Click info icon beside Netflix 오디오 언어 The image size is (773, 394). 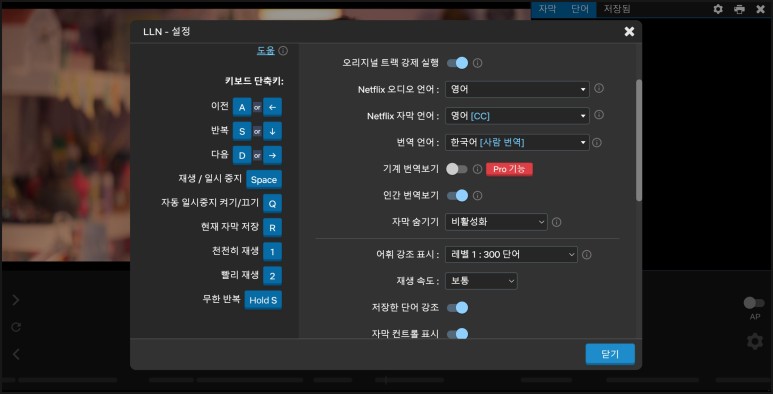598,89
